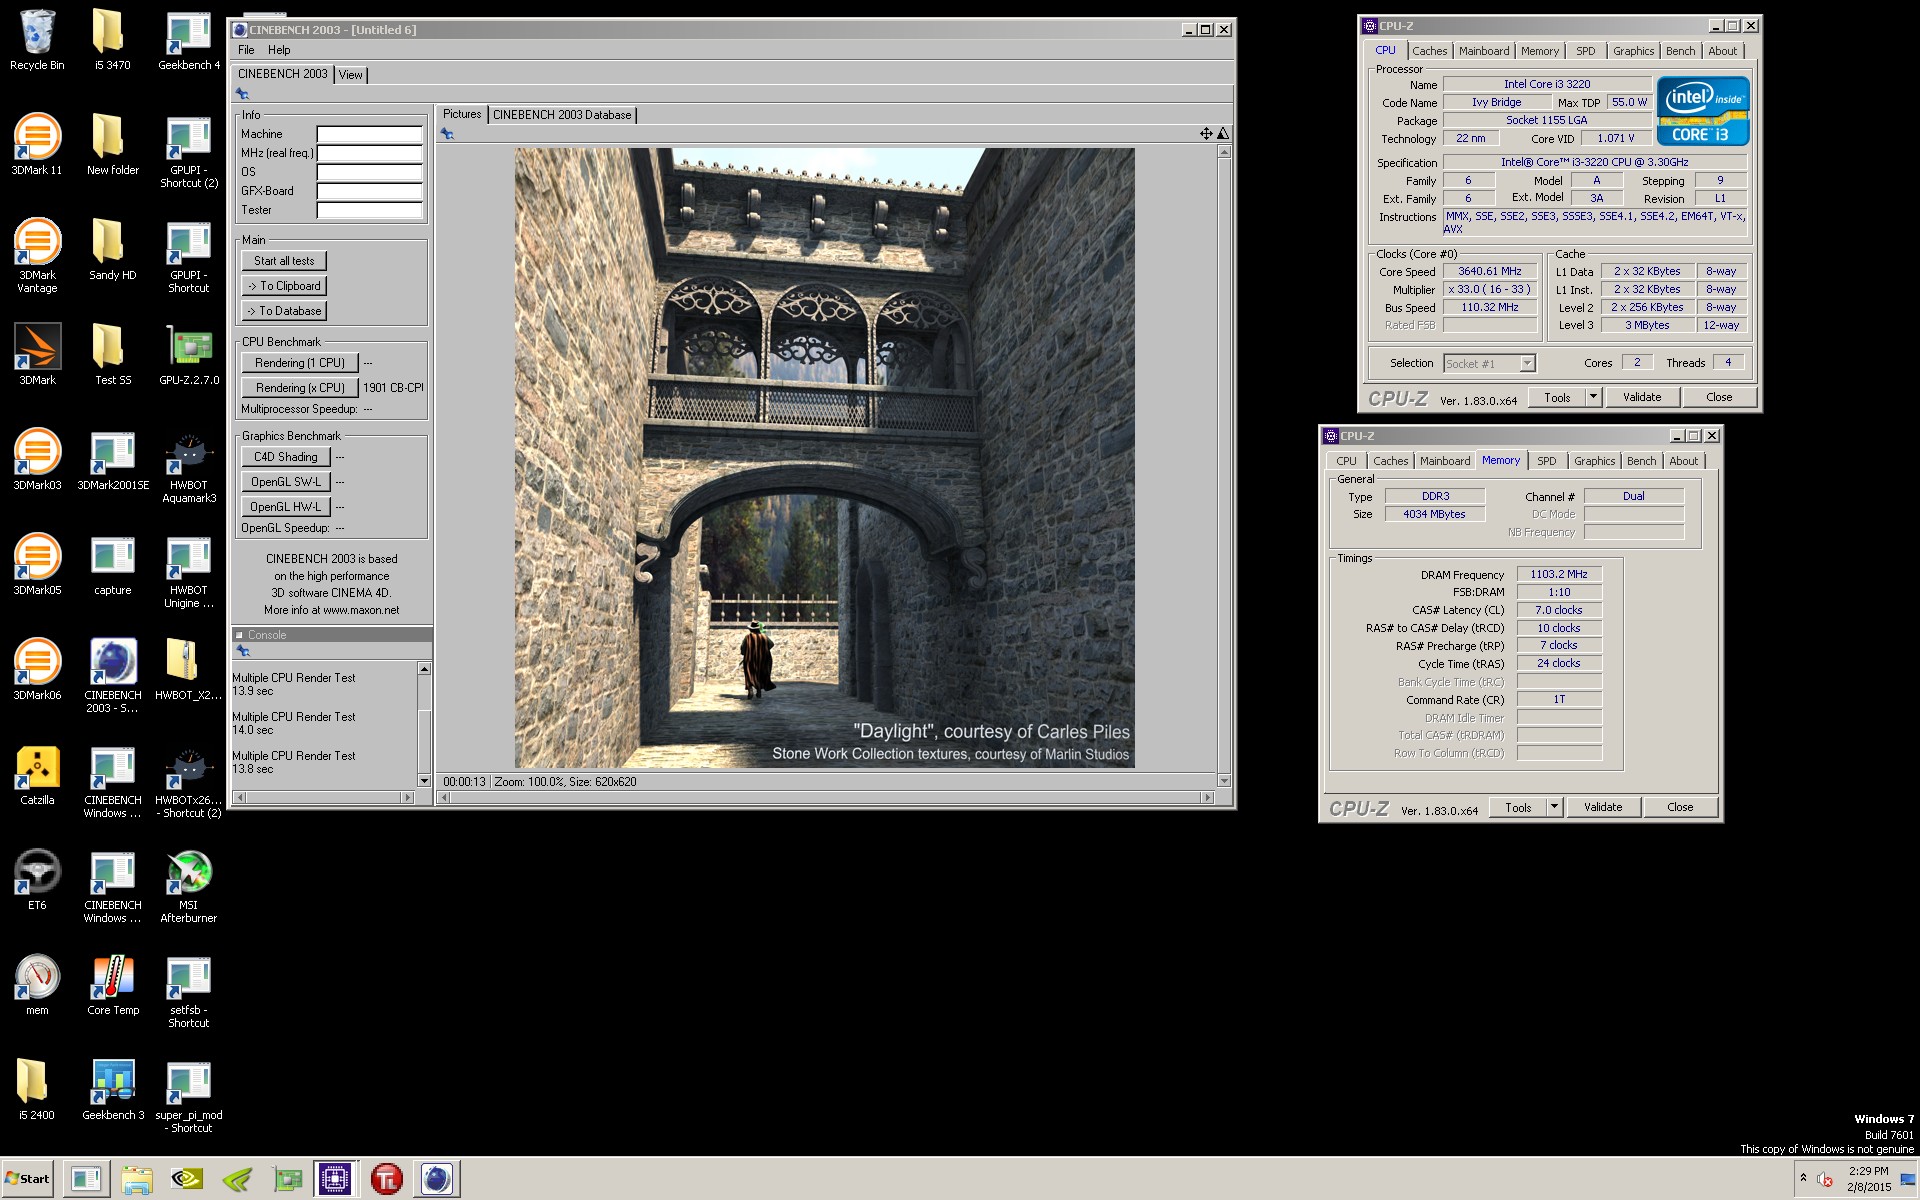
Task: Click the picture viewer vertical scrollbar up arrow
Action: coord(1223,152)
